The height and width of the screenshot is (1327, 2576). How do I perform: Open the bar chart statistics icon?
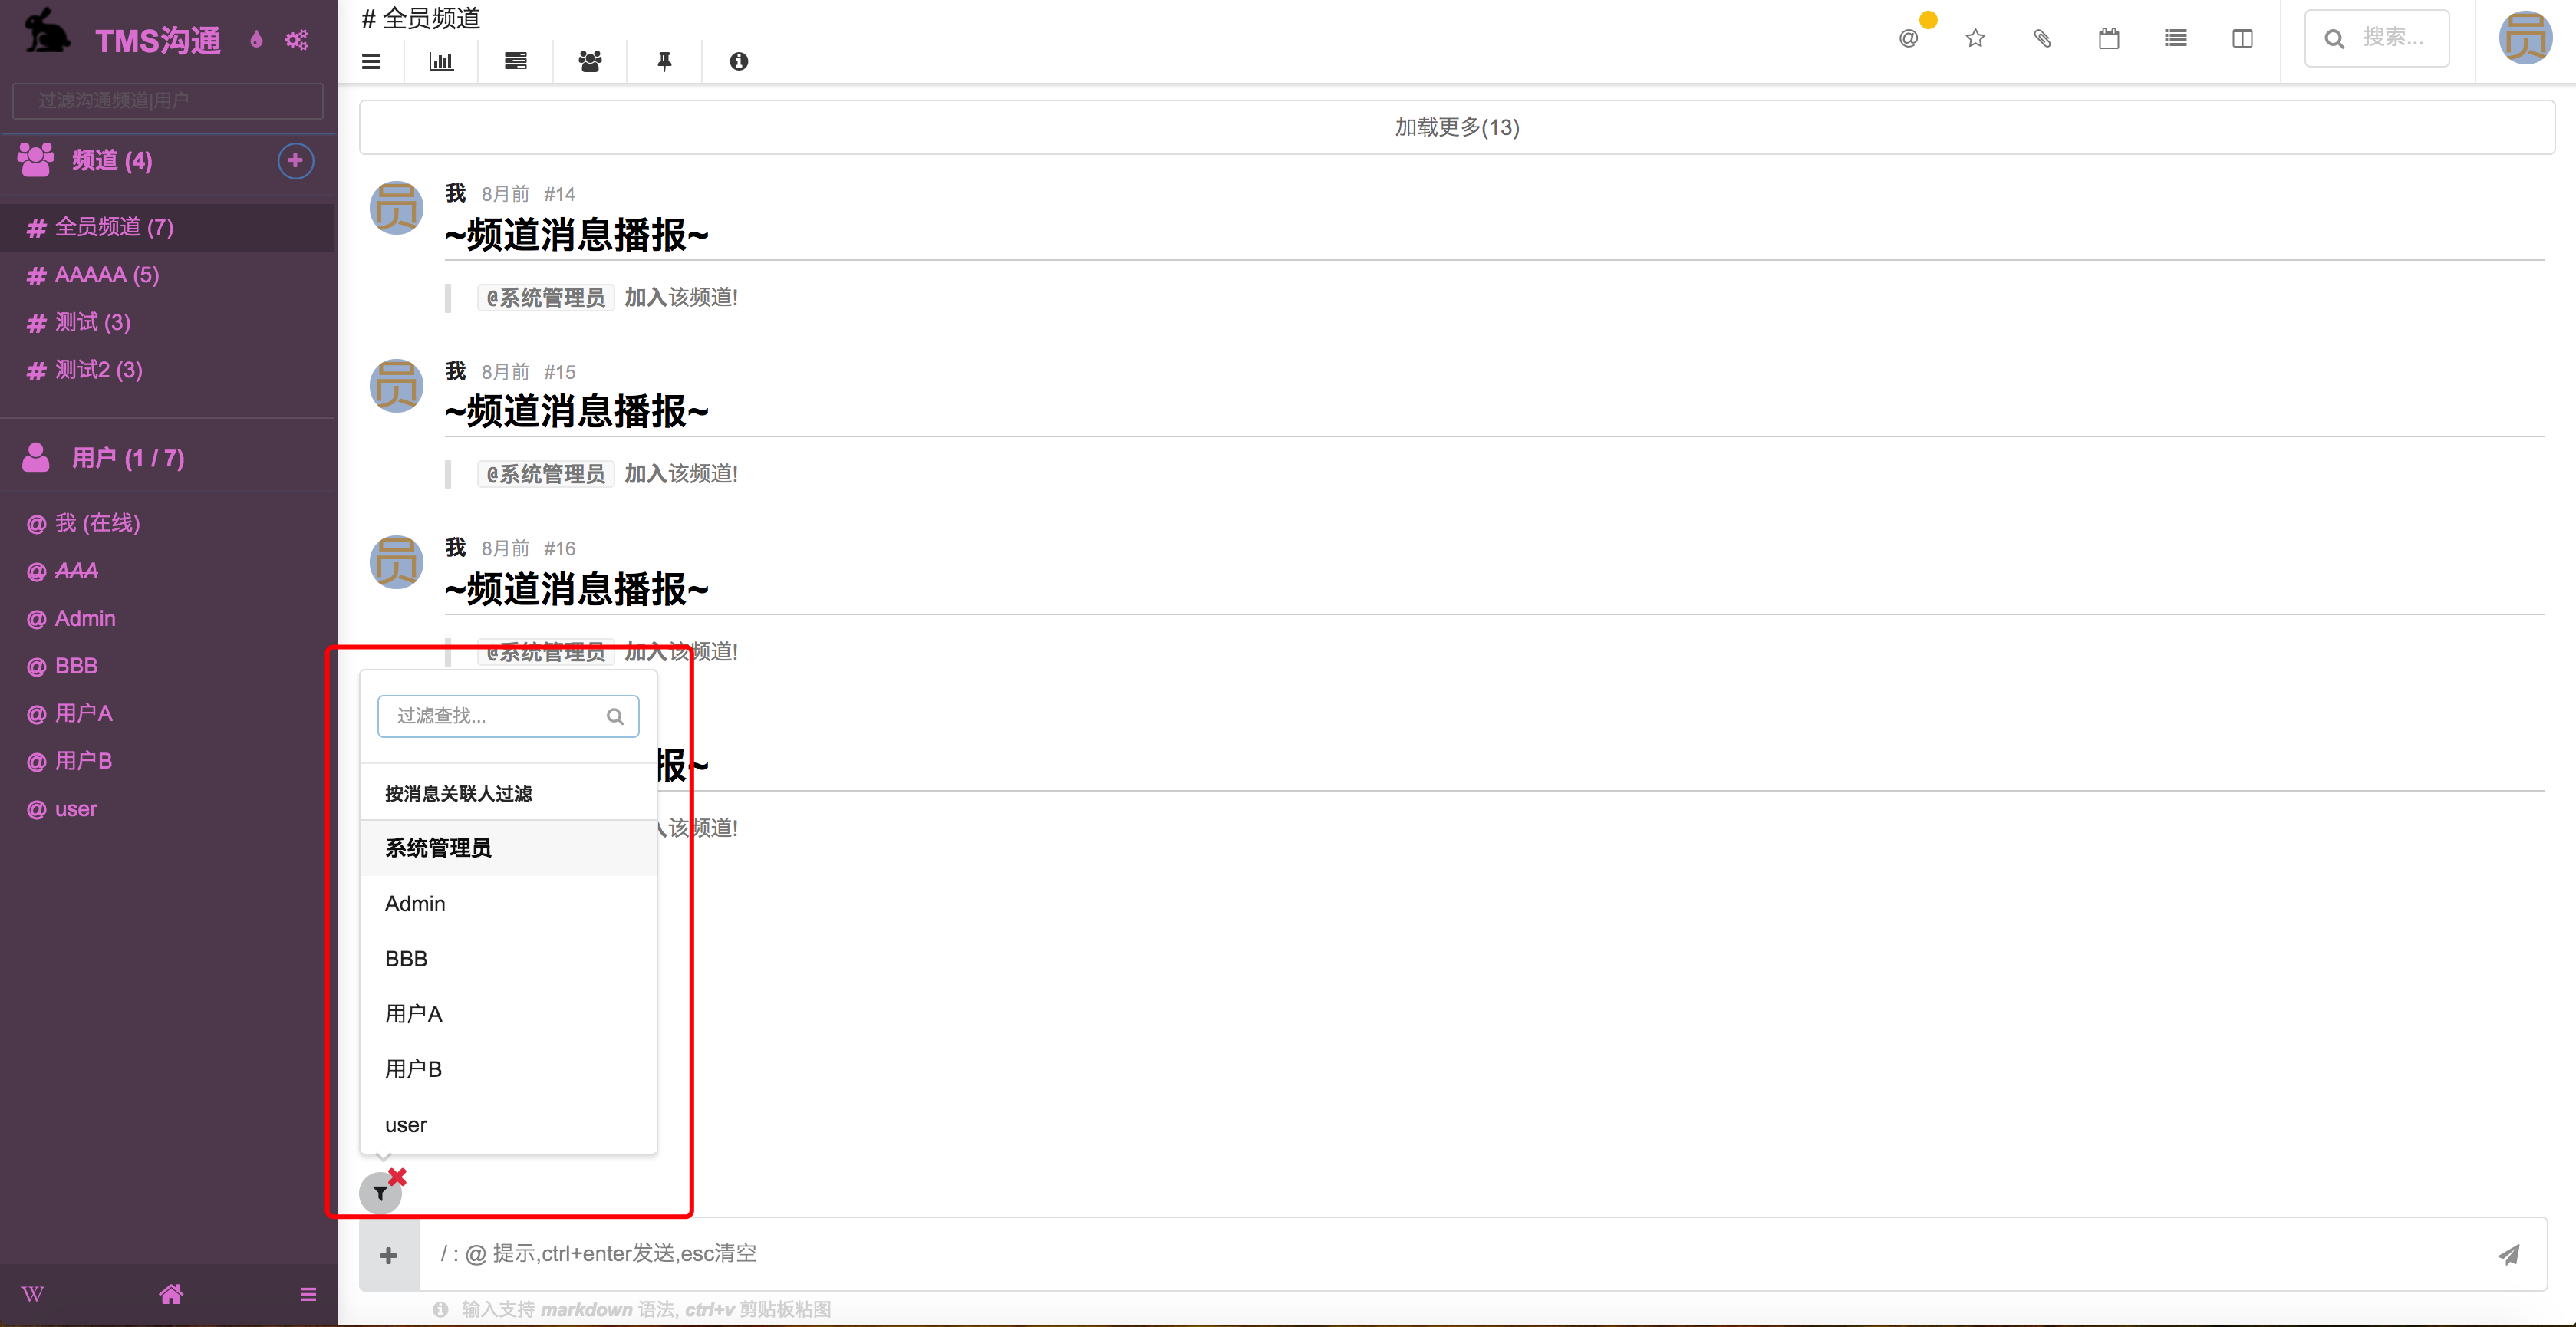441,61
